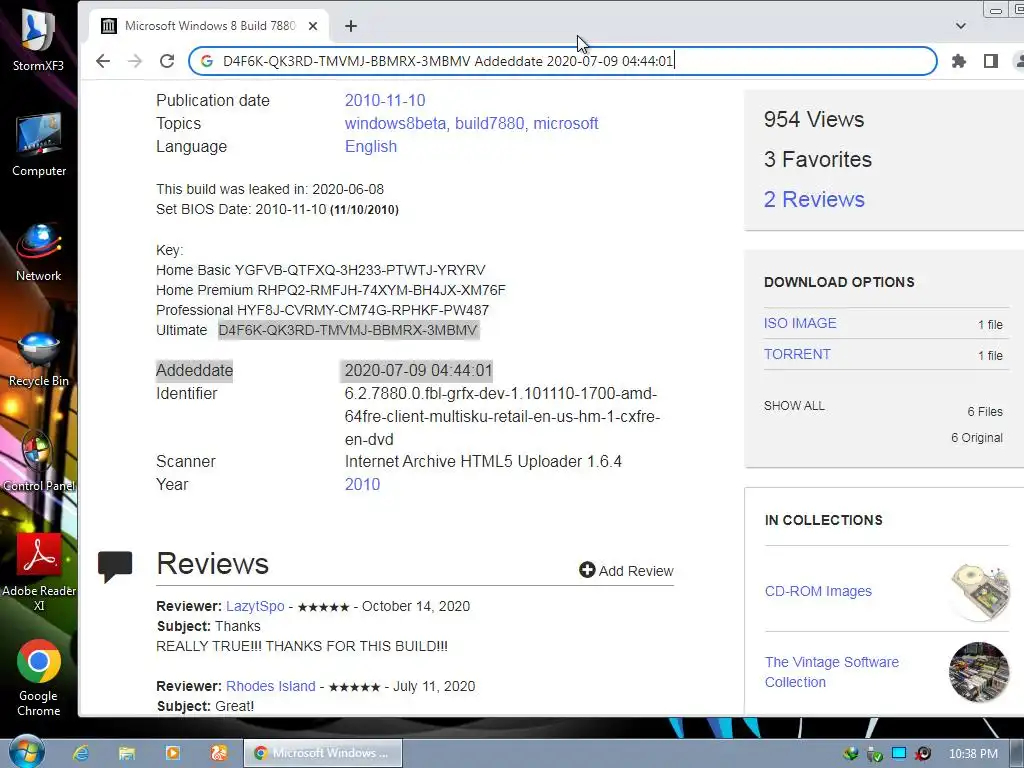Open the Chrome extensions puzzle icon
1024x768 pixels.
pyautogui.click(x=958, y=61)
